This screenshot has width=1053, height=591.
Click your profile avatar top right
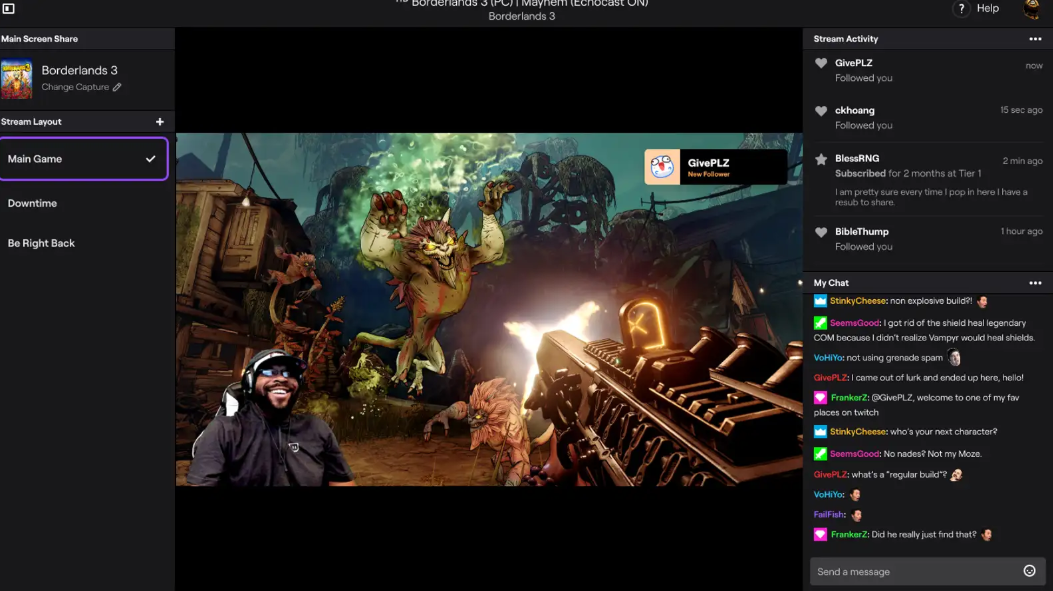[x=1031, y=10]
